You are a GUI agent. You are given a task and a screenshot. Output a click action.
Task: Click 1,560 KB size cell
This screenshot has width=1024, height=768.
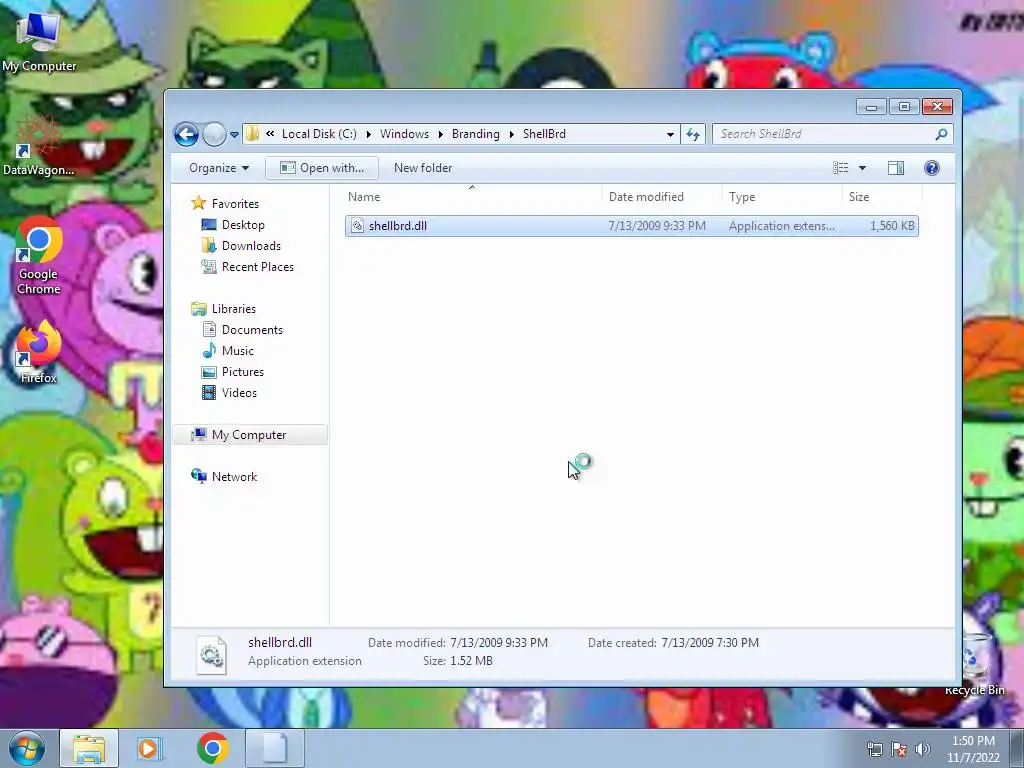click(892, 226)
